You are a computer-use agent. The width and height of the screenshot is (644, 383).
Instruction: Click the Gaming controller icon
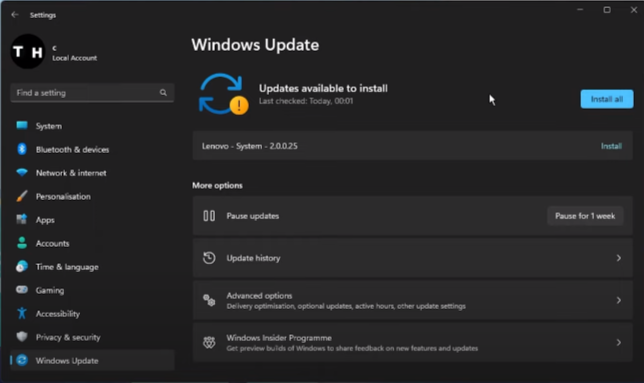22,290
